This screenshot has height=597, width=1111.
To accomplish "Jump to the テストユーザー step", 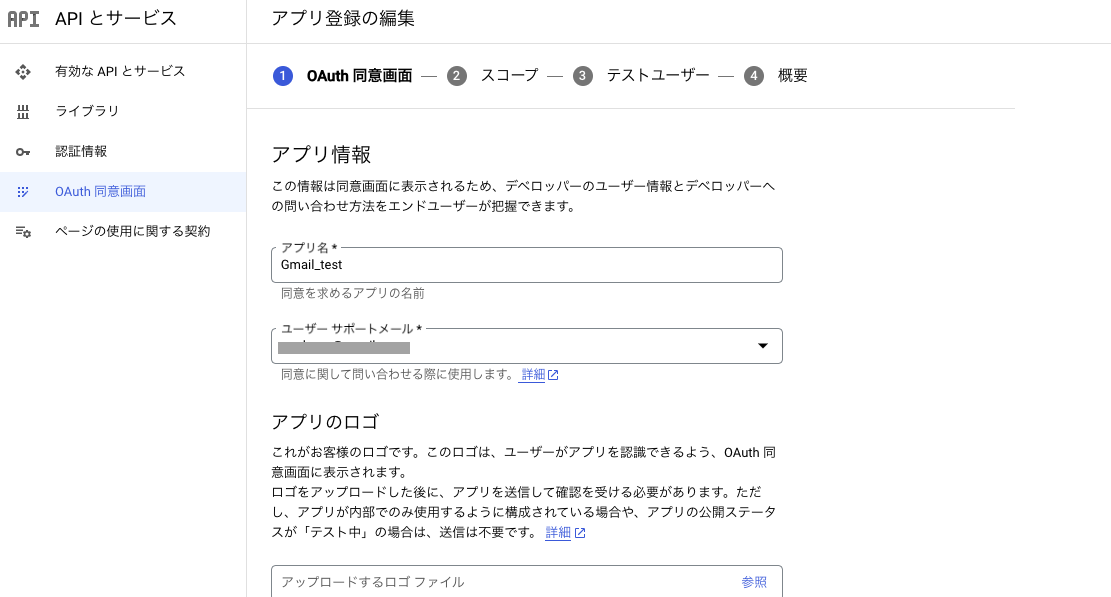I will pos(658,75).
